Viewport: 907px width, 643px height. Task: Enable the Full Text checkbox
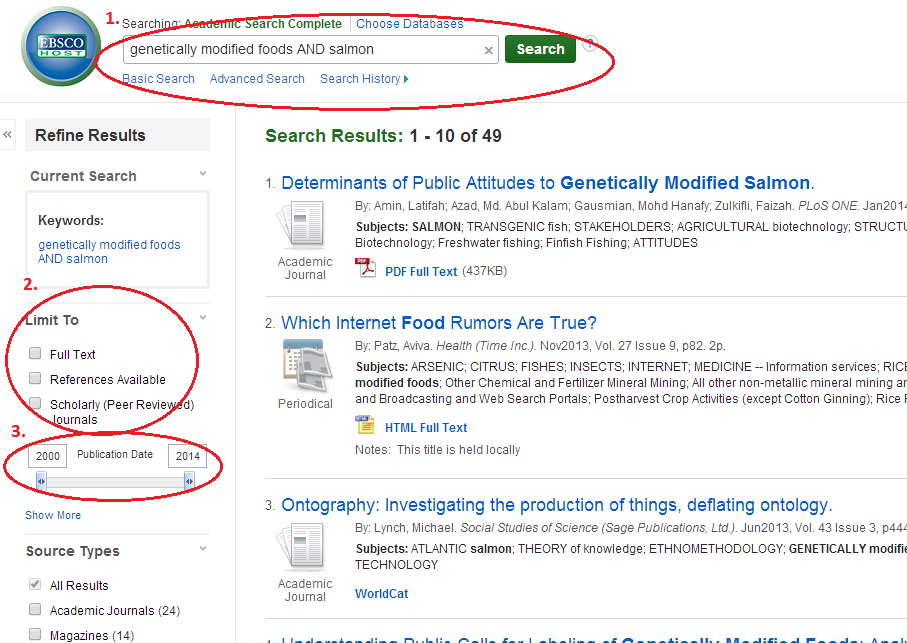coord(36,354)
